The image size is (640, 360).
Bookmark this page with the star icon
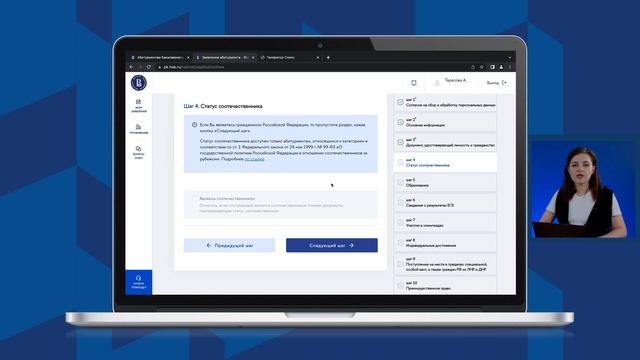pos(482,67)
